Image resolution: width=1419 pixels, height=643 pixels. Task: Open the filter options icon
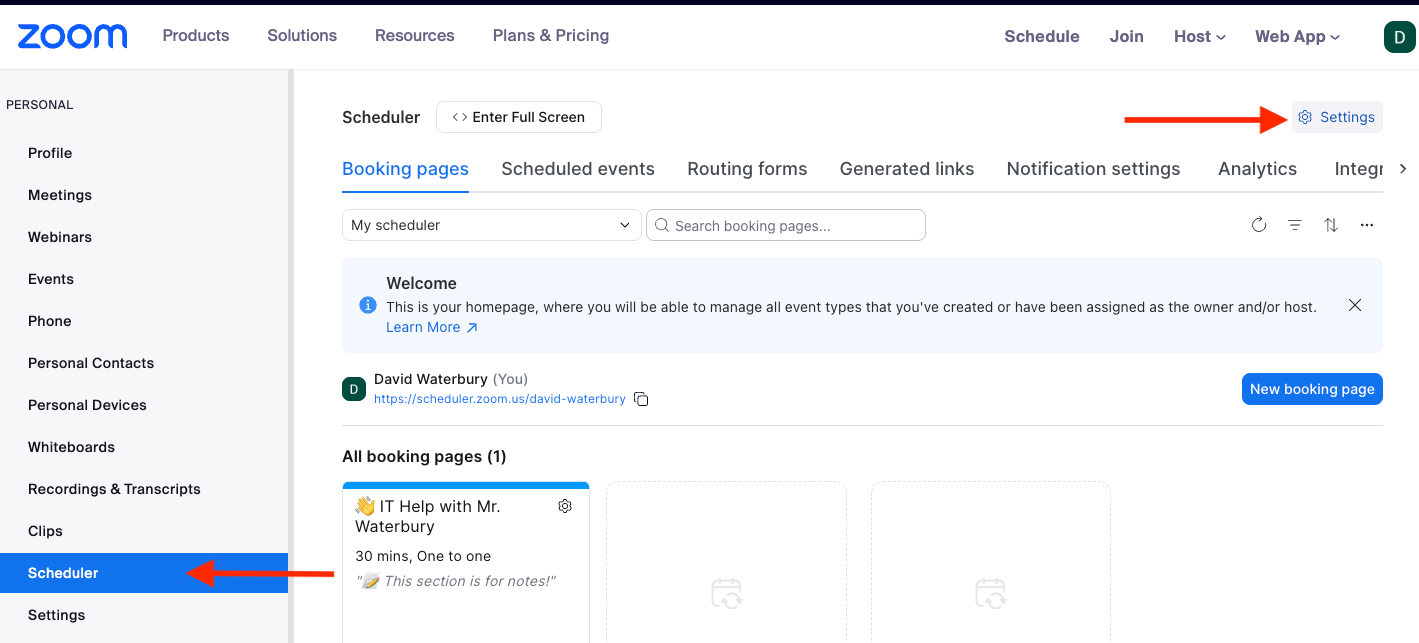(1295, 225)
